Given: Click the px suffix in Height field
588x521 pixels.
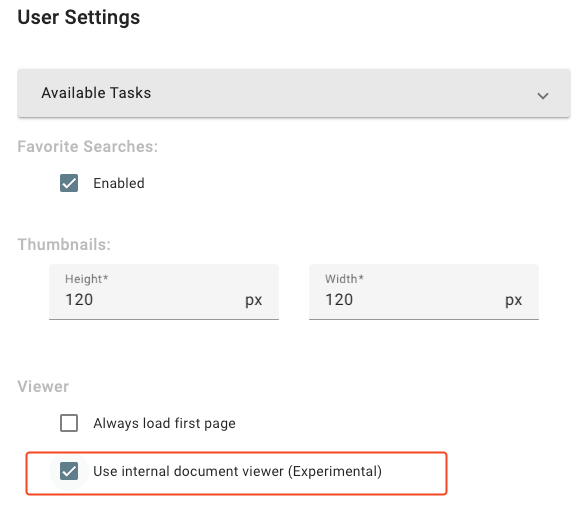Looking at the screenshot, I should pos(254,300).
